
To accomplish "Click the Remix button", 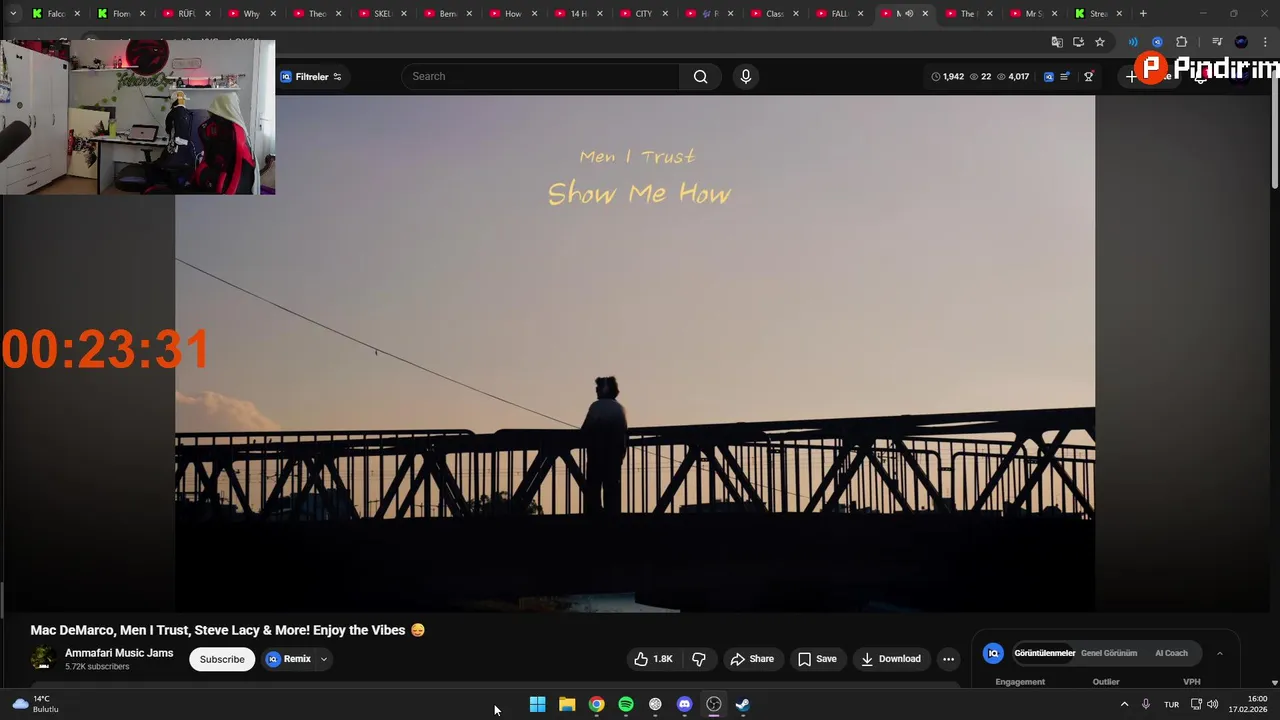I will (x=289, y=659).
